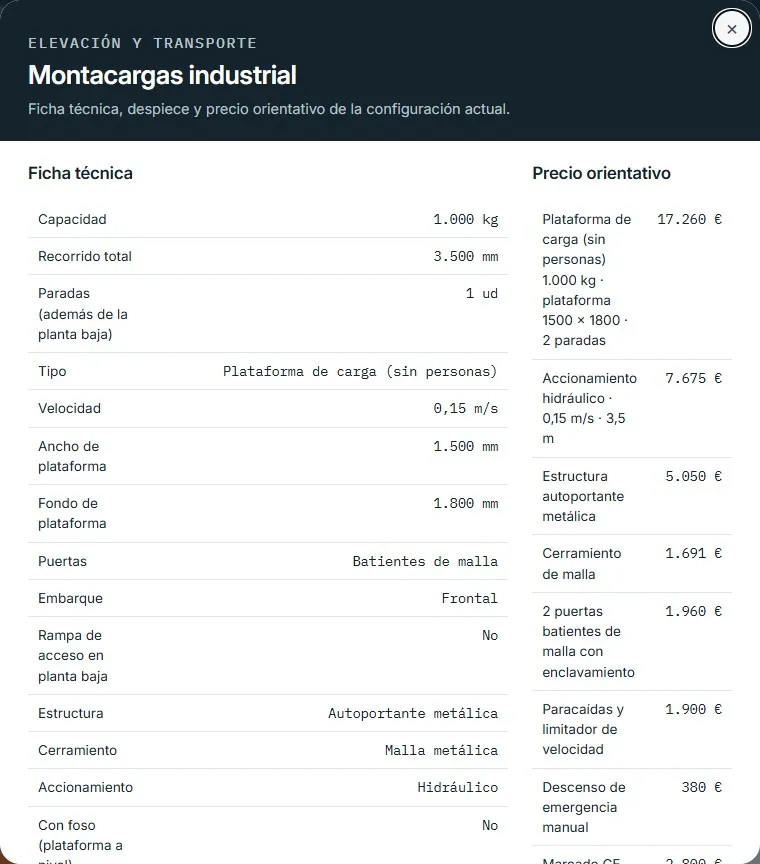This screenshot has width=760, height=864.
Task: Click the 'Montacargas industrial' heading
Action: pyautogui.click(x=162, y=75)
